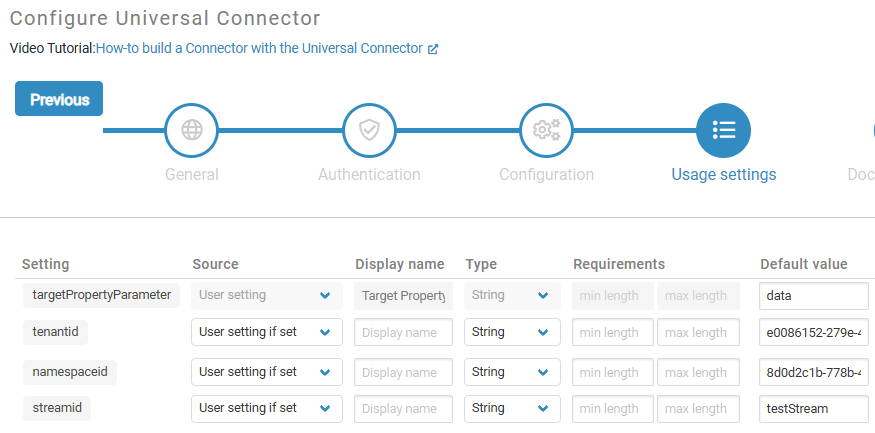Click default value field for targetPropertyParameter
Image resolution: width=875 pixels, height=433 pixels.
813,296
